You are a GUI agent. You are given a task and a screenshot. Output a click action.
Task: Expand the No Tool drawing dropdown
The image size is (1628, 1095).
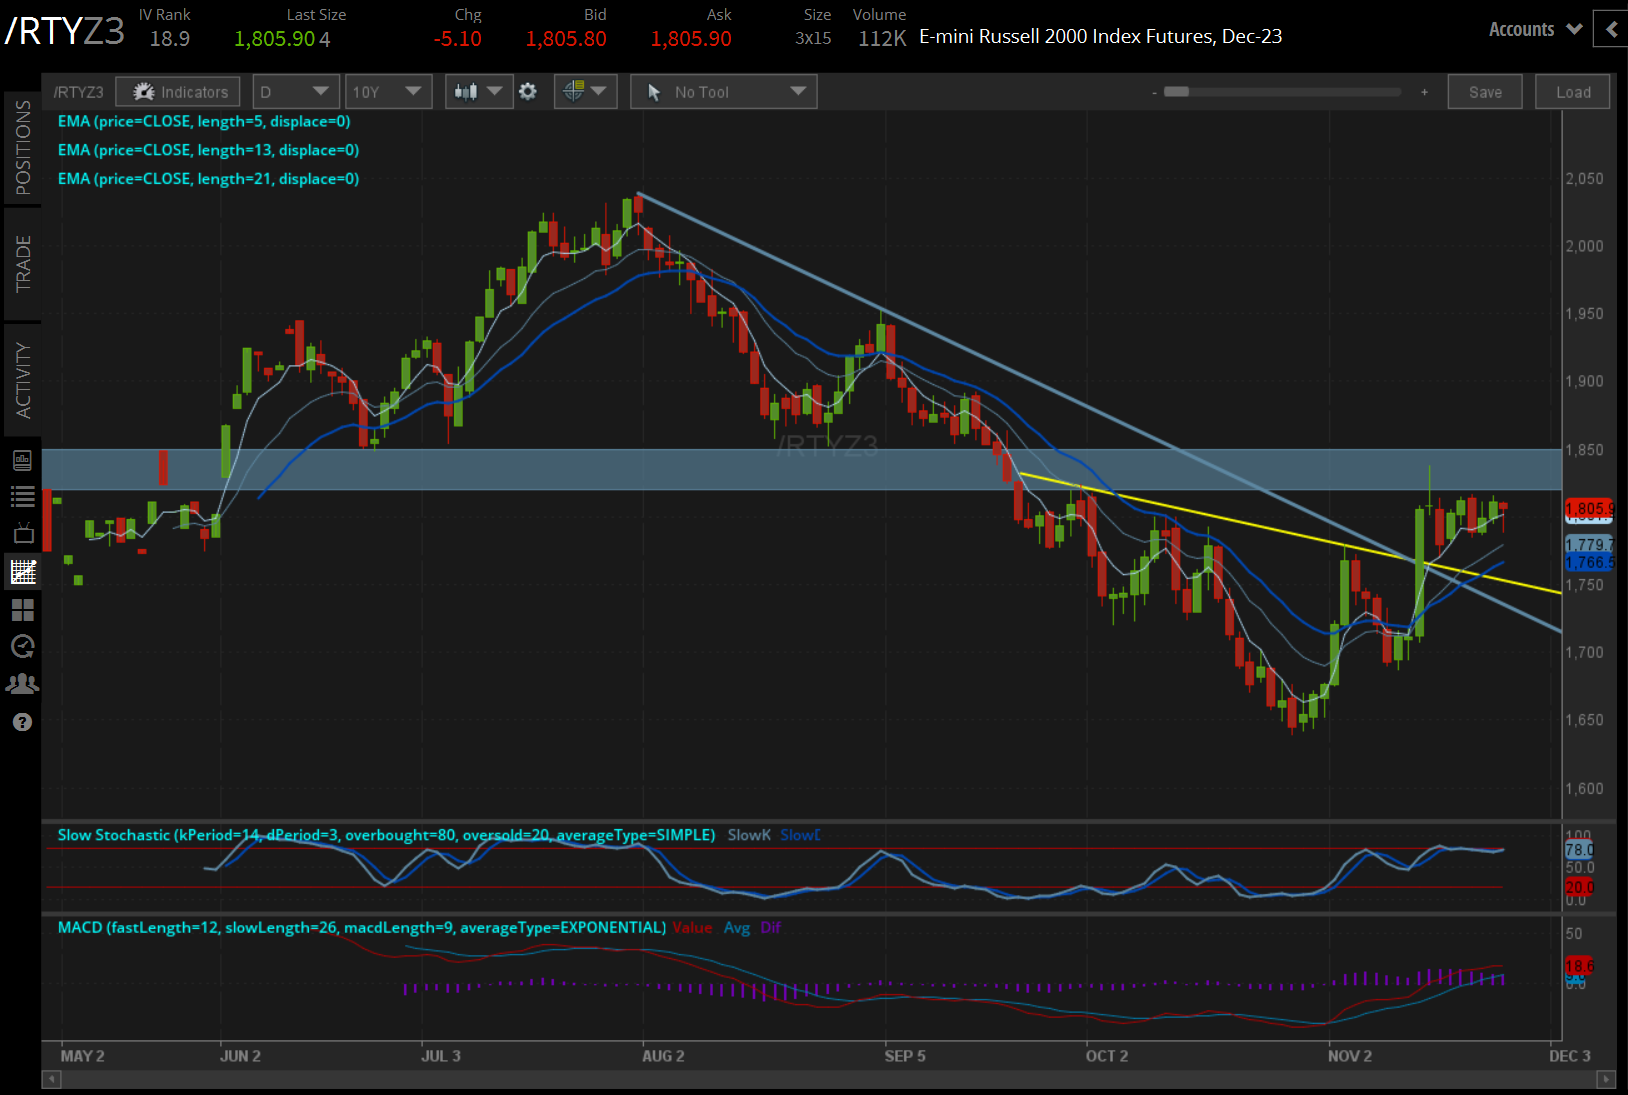tap(724, 92)
